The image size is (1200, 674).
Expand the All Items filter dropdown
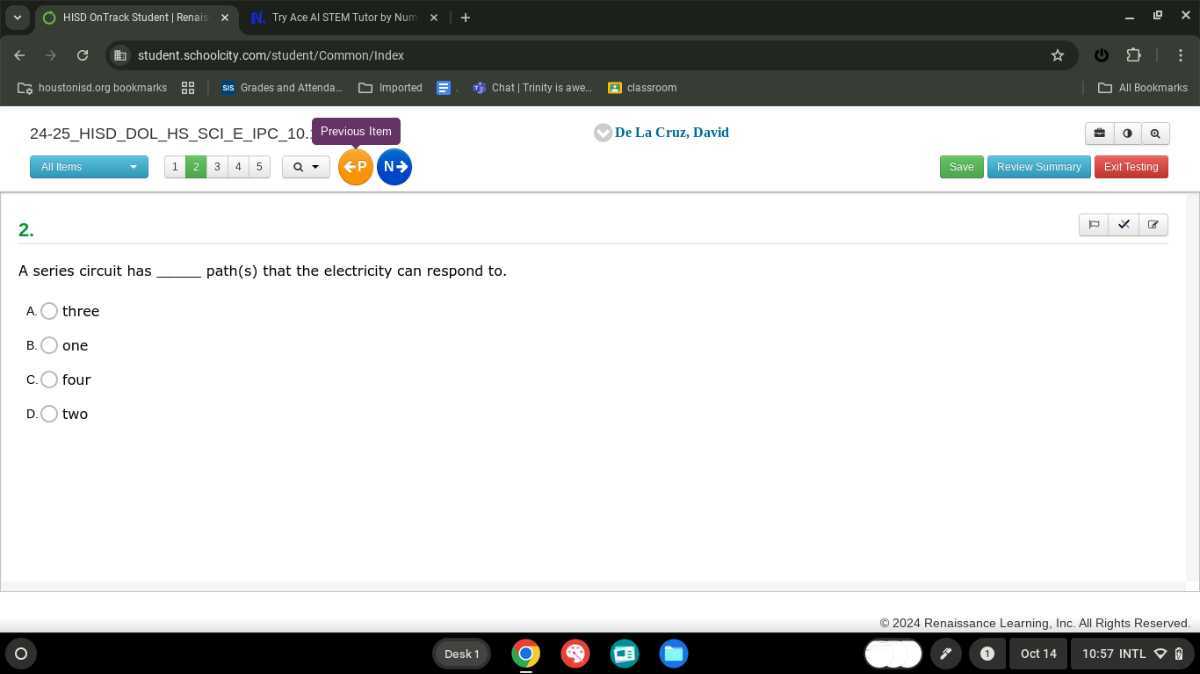tap(89, 167)
